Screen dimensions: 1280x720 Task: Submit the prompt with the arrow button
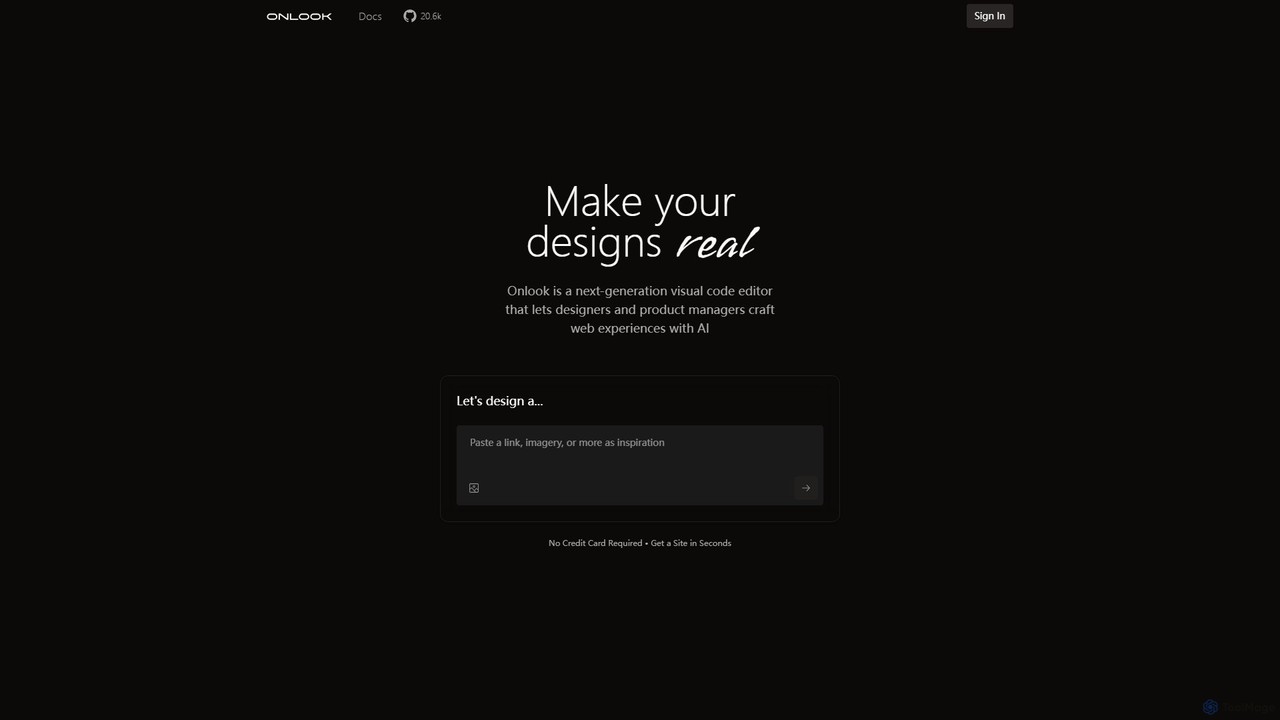tap(806, 488)
